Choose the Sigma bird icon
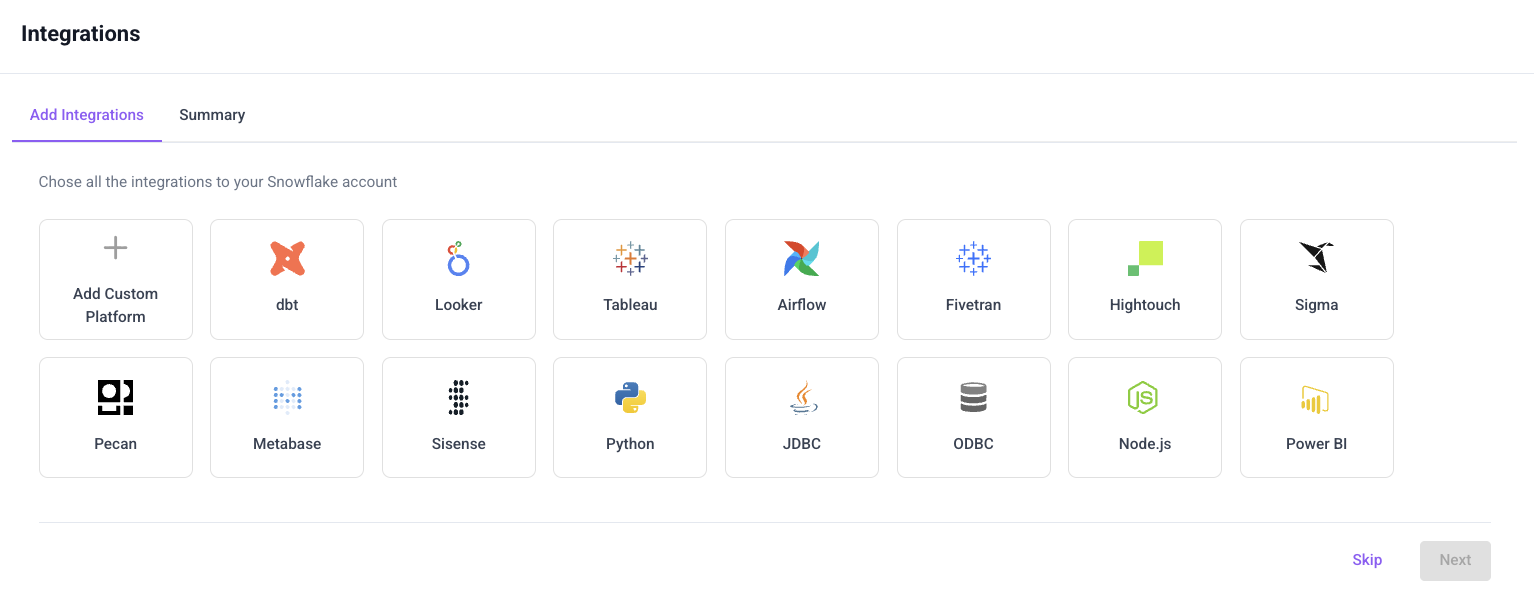This screenshot has width=1534, height=601. (x=1316, y=258)
